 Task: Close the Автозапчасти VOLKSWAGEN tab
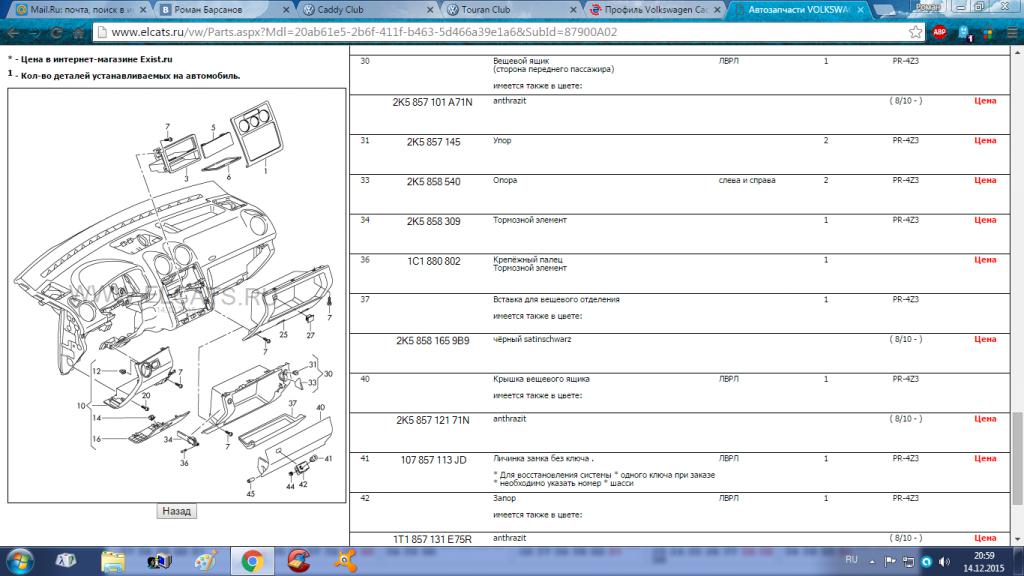coord(861,10)
